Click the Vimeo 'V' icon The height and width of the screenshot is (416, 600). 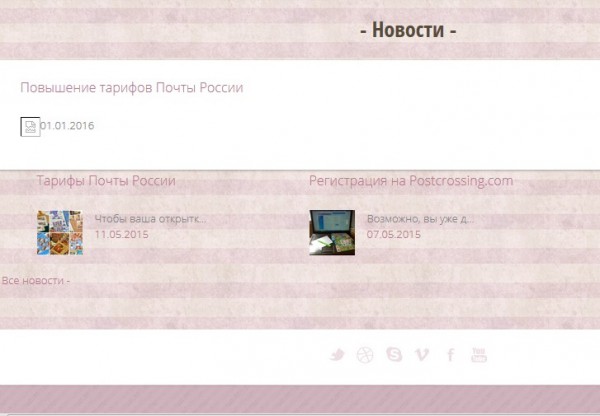[x=422, y=355]
